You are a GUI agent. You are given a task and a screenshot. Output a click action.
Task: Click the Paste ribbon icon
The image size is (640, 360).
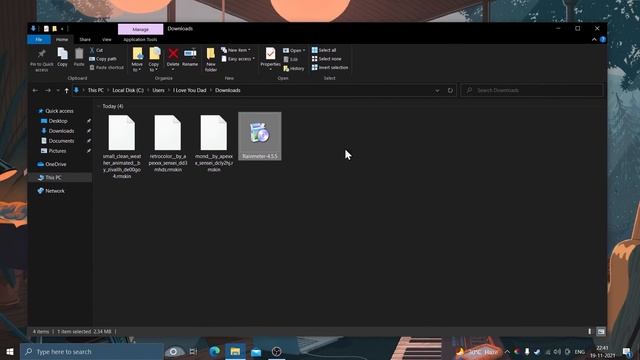tap(79, 57)
